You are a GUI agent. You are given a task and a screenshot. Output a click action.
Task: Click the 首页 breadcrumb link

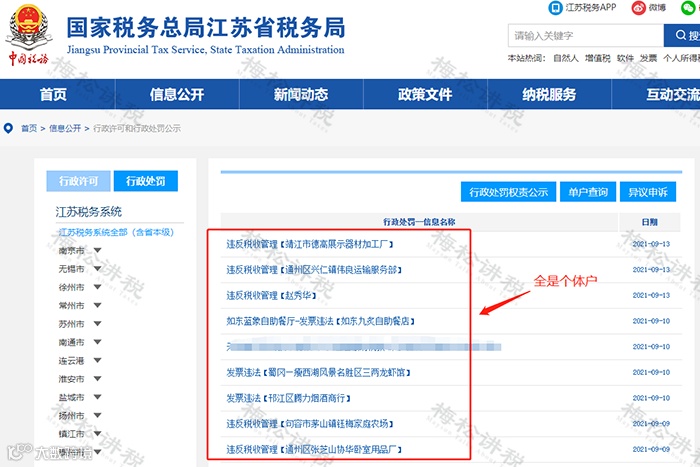pyautogui.click(x=29, y=129)
